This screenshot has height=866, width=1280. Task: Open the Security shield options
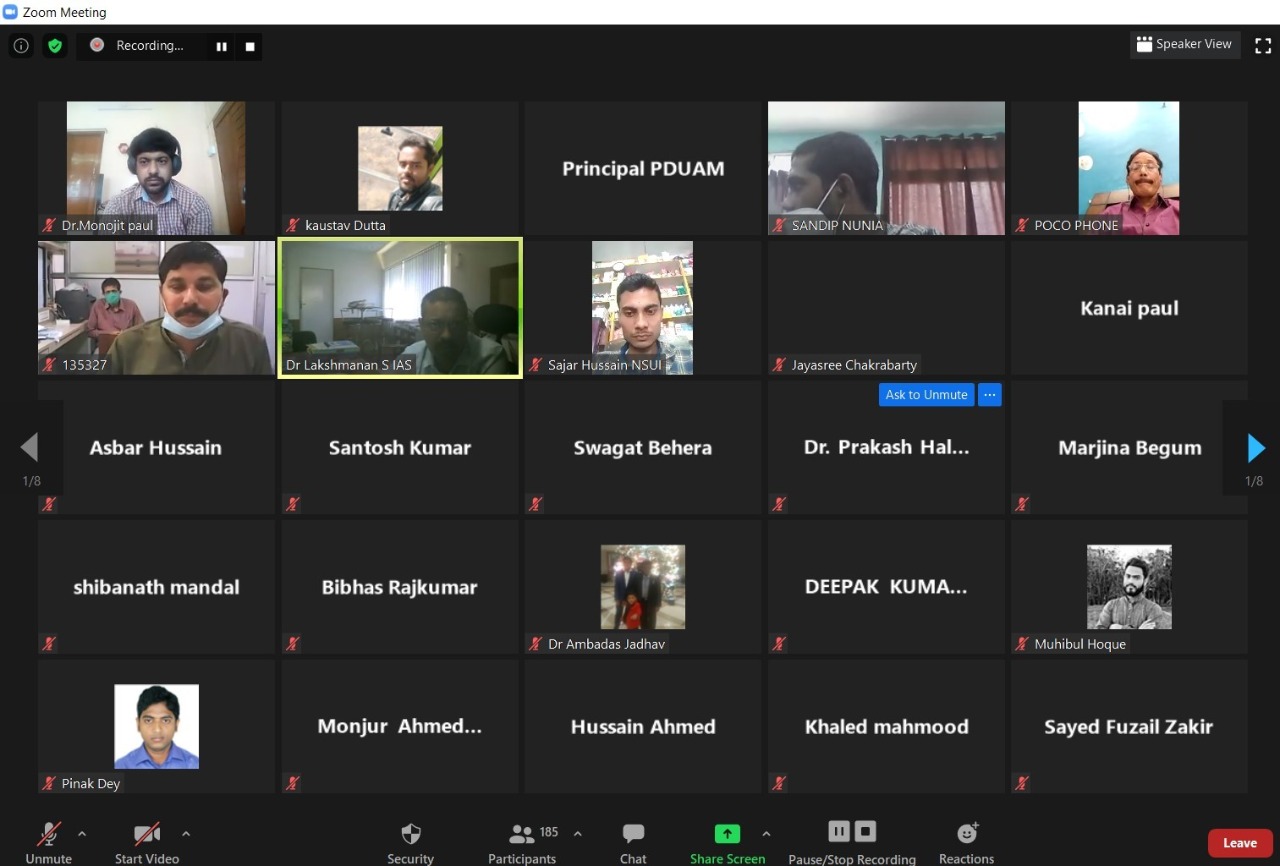[x=411, y=843]
